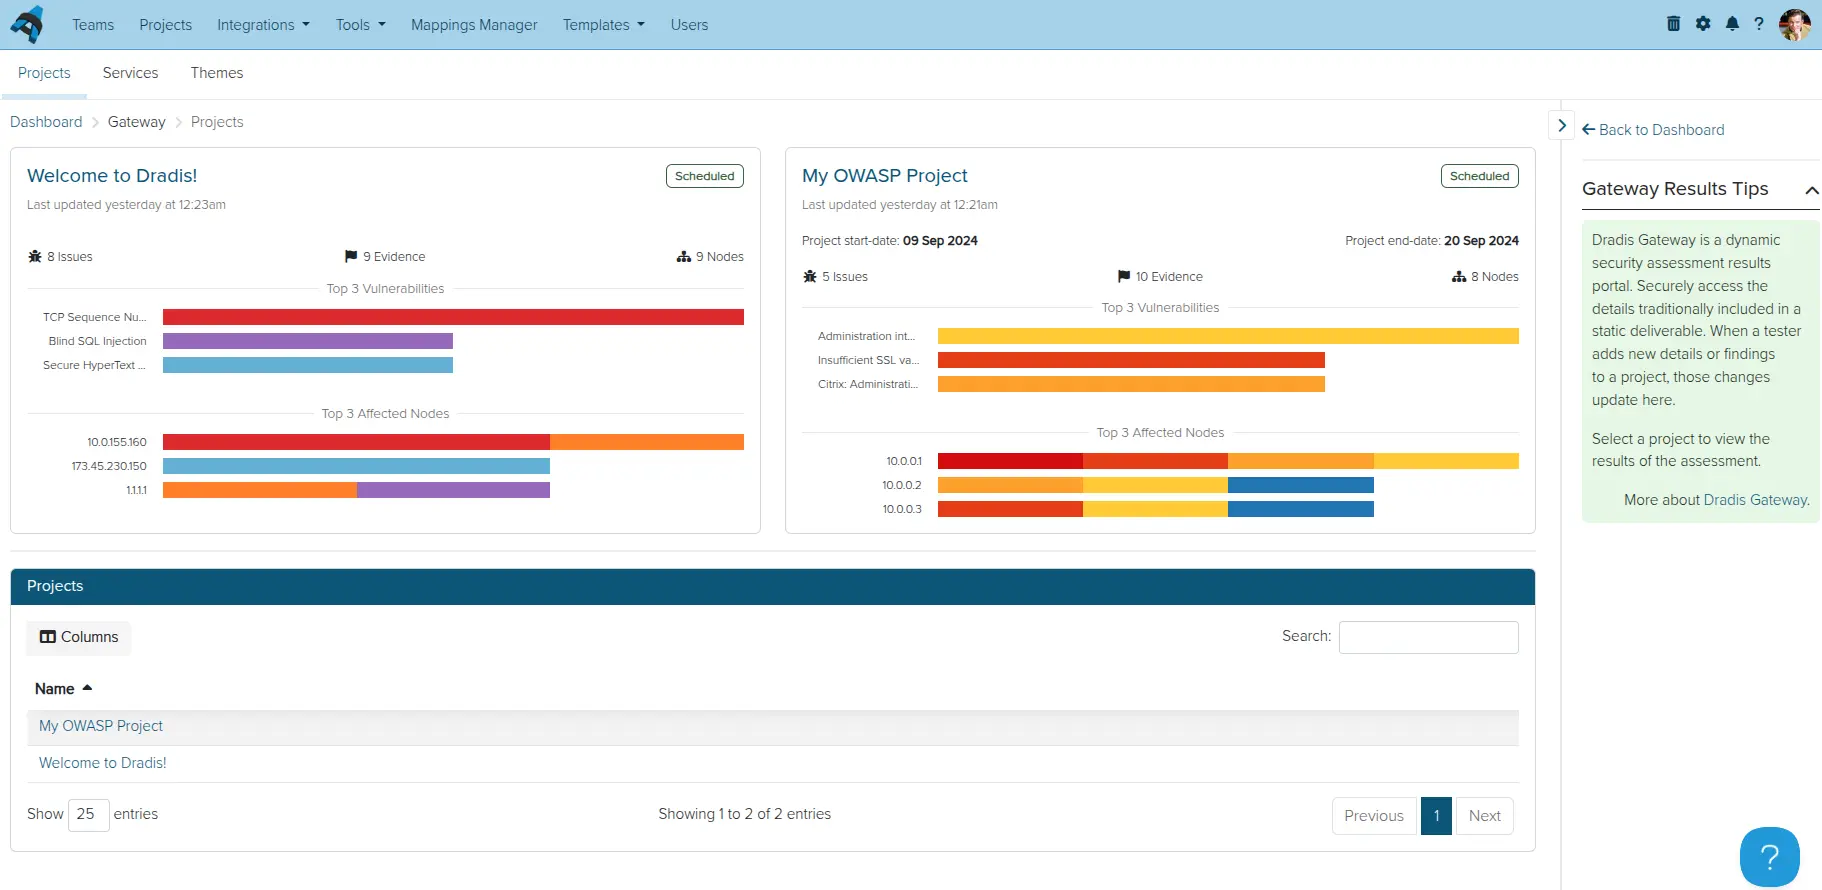The height and width of the screenshot is (890, 1822).
Task: Go to page 1 in pagination
Action: click(x=1436, y=816)
